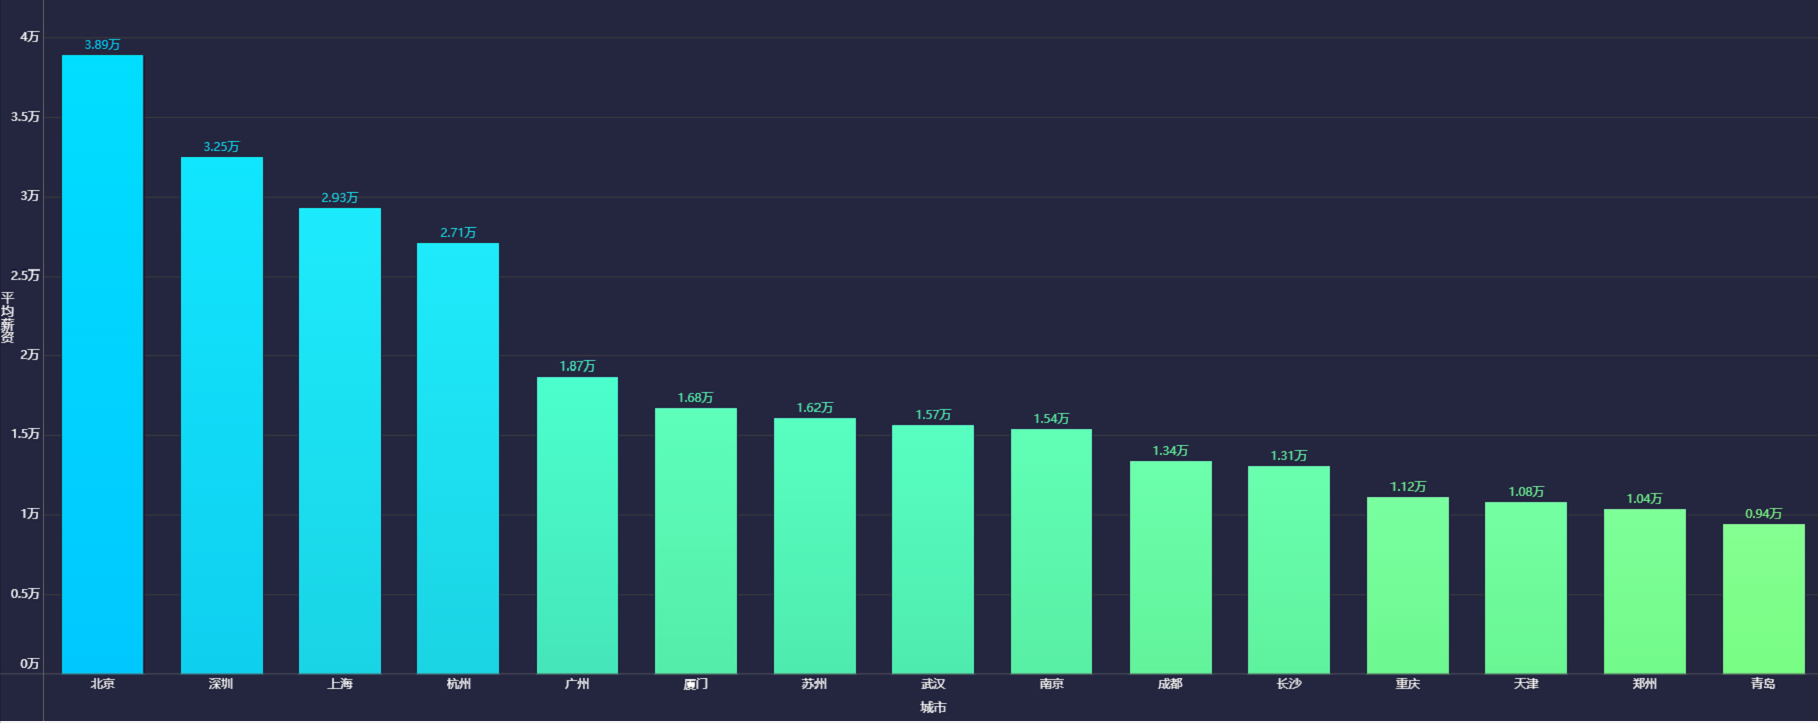1818x723 pixels.
Task: Click the 上海 bar
Action: coord(340,441)
